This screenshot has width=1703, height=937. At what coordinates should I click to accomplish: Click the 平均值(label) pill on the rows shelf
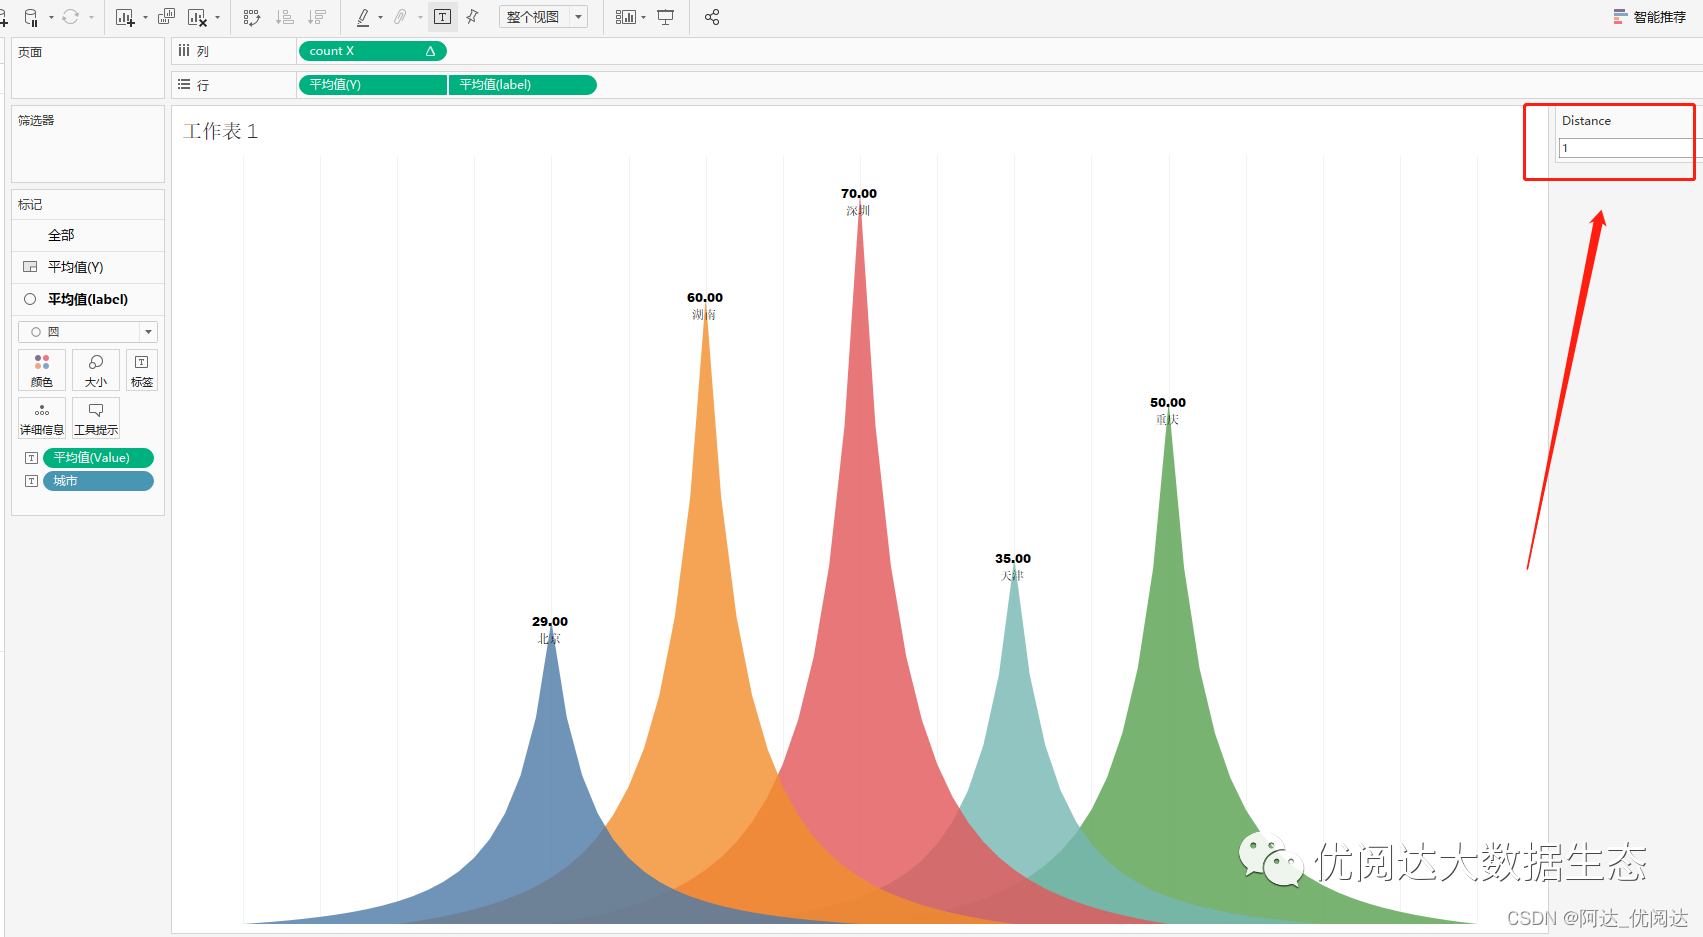(521, 85)
